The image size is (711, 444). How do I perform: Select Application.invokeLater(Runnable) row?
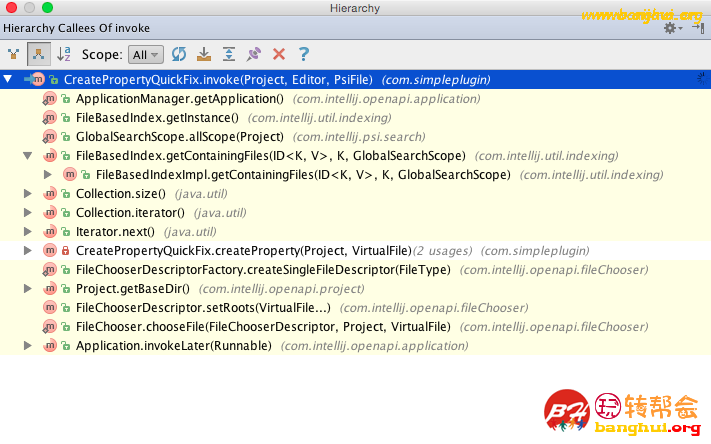coord(356,346)
